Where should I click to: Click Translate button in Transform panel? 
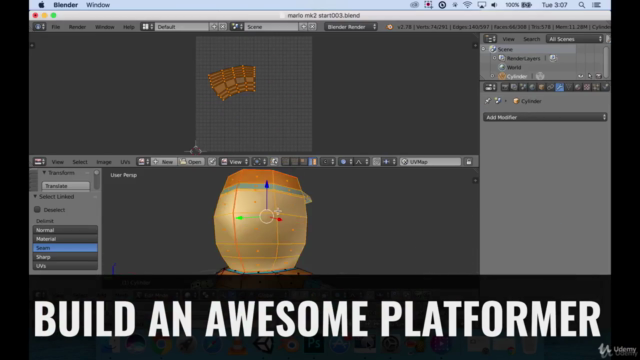65,186
